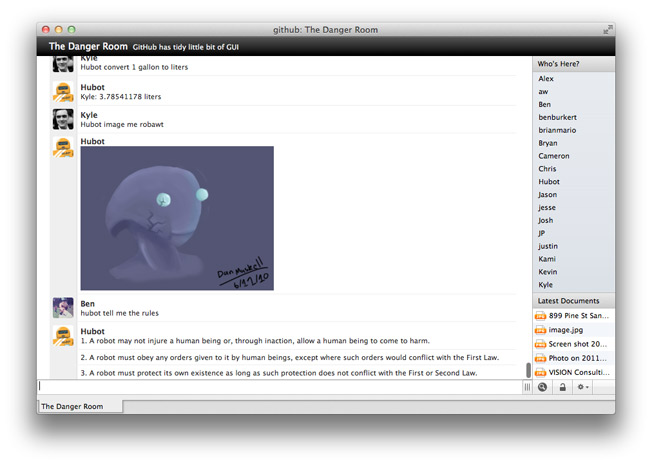This screenshot has width=652, height=465.
Task: Click the chat scrollbar thumb
Action: click(x=528, y=370)
